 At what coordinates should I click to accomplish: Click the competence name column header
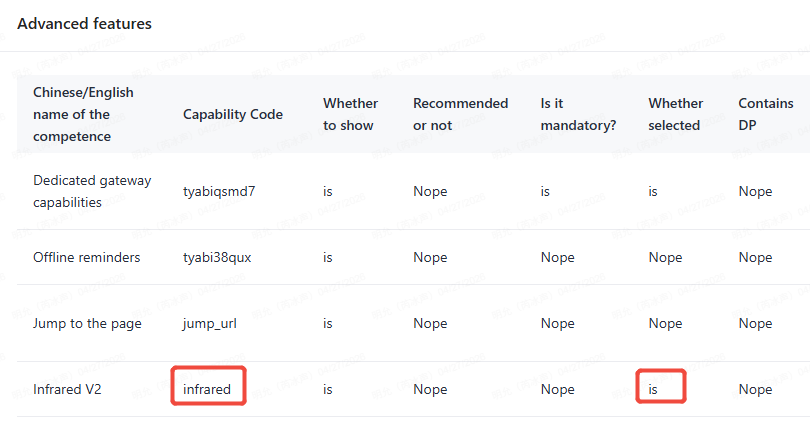pyautogui.click(x=83, y=114)
